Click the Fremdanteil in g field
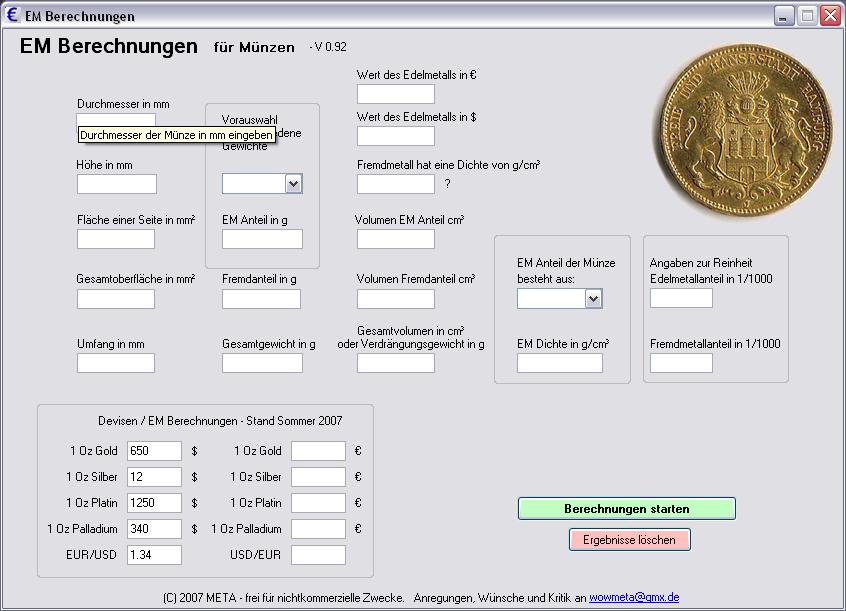The width and height of the screenshot is (846, 611). (261, 299)
